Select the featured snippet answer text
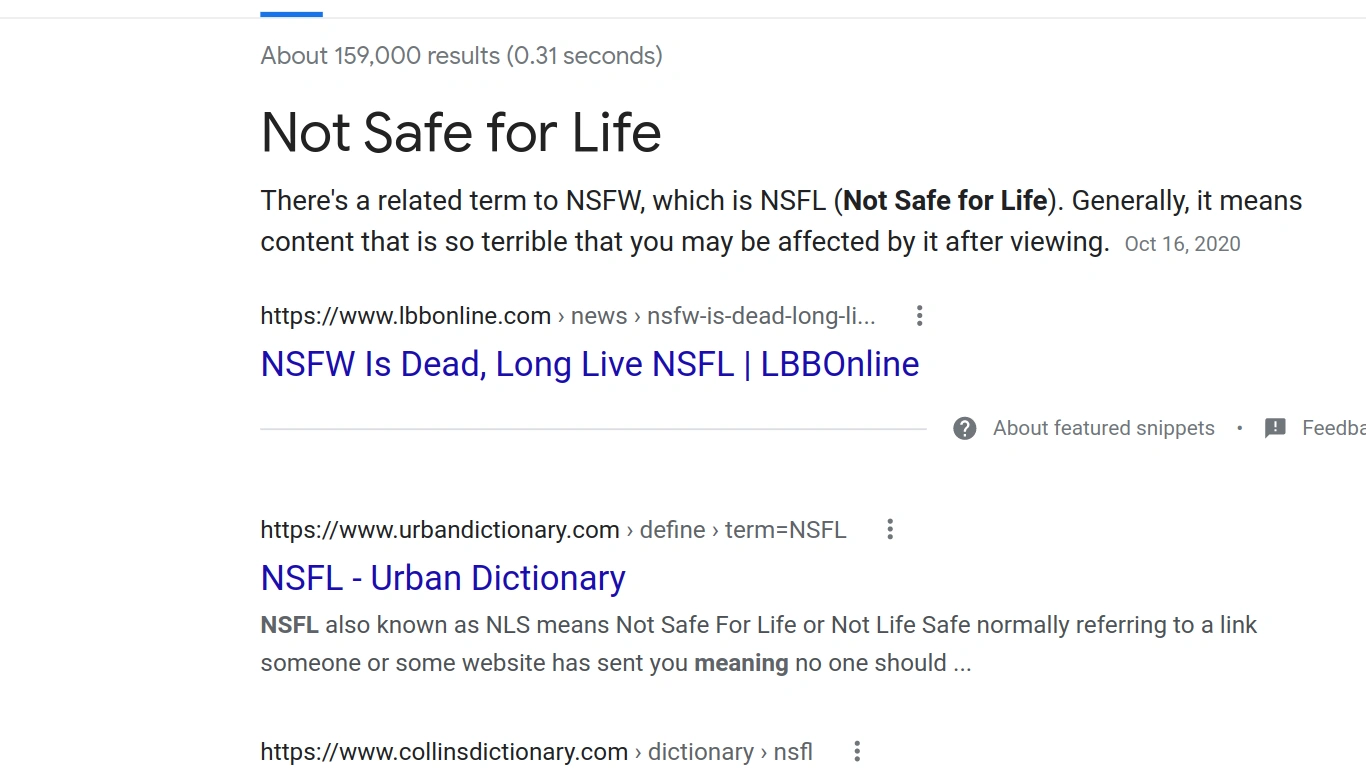Screen dimensions: 1366x768 click(780, 220)
